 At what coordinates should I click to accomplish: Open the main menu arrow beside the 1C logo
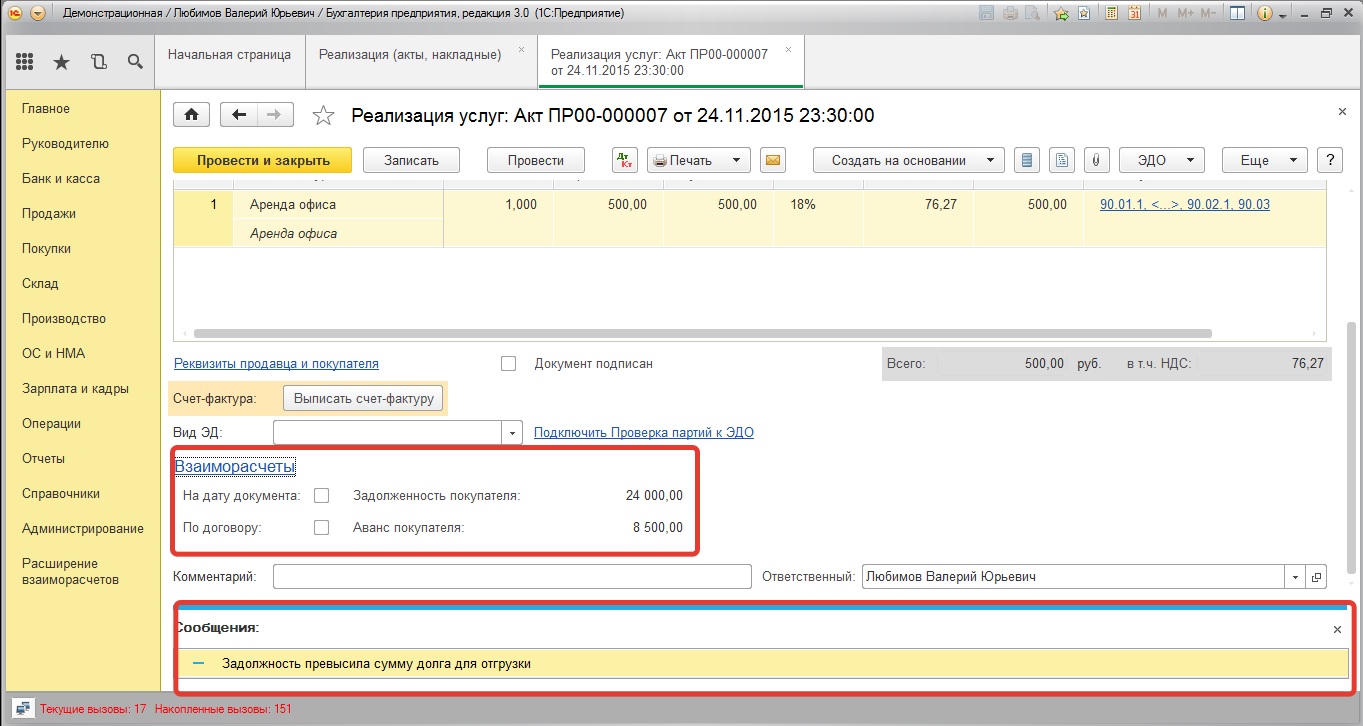coord(38,14)
